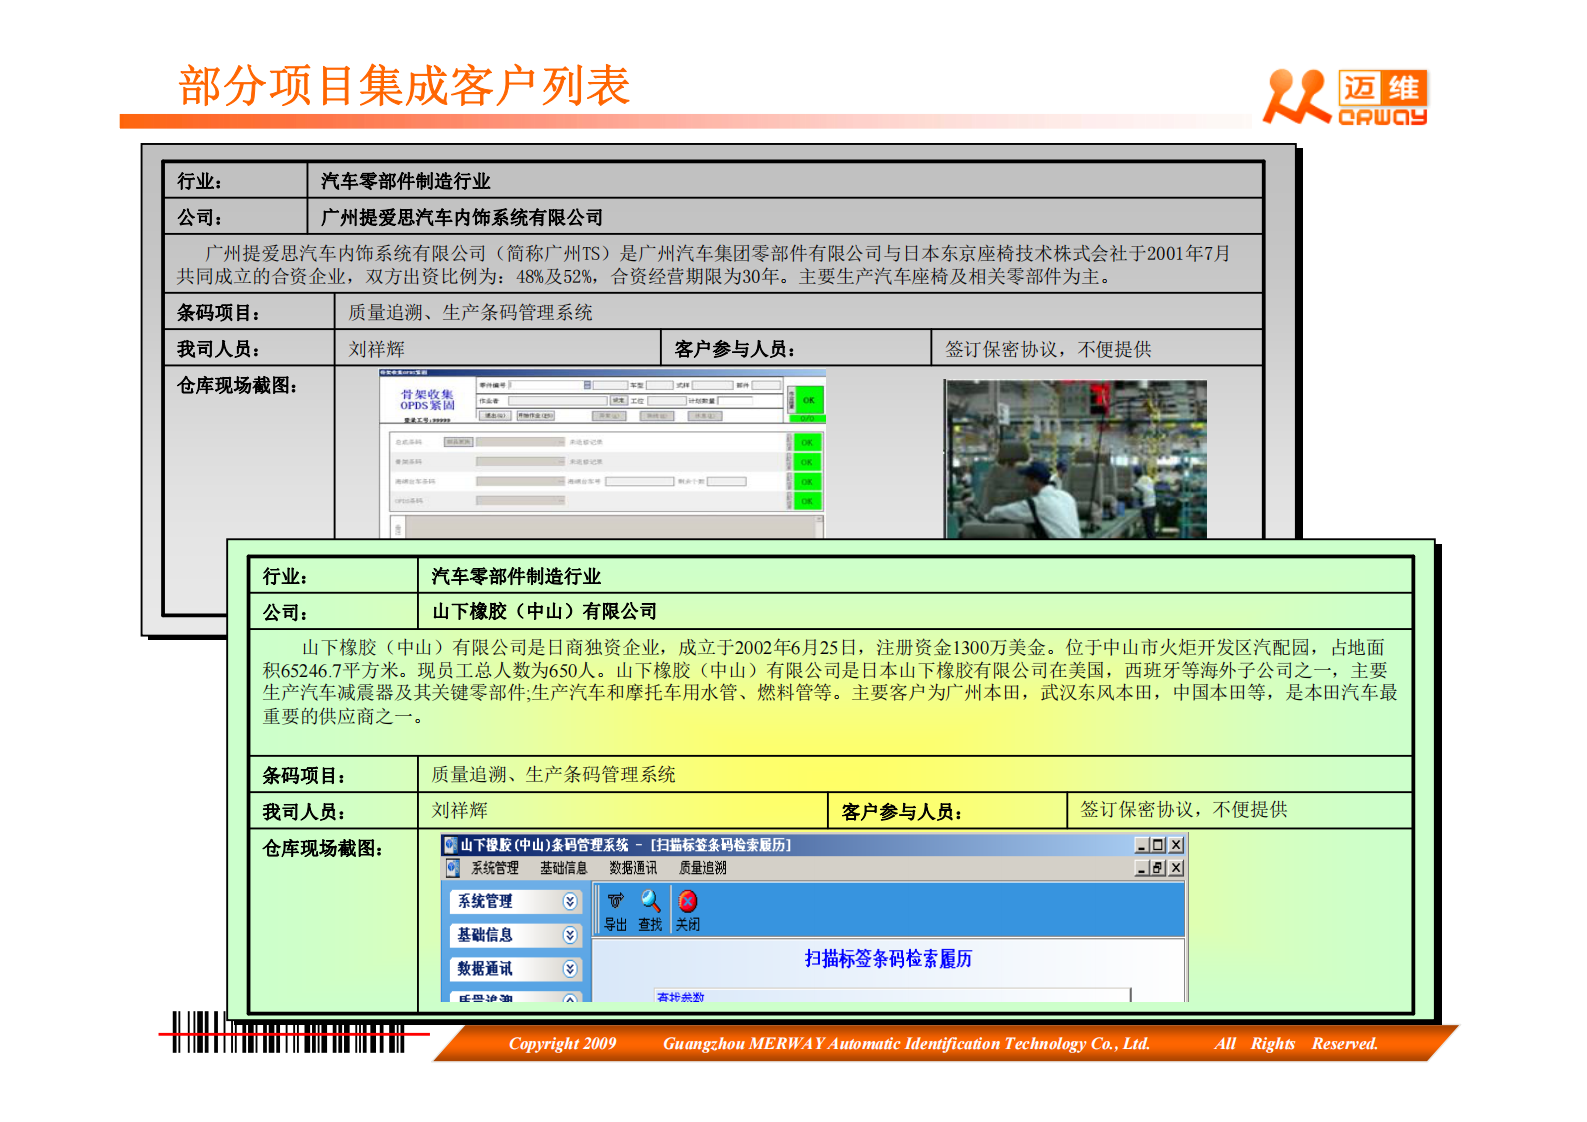Open the 总成条码 row dropdown
The width and height of the screenshot is (1587, 1122).
pos(561,442)
